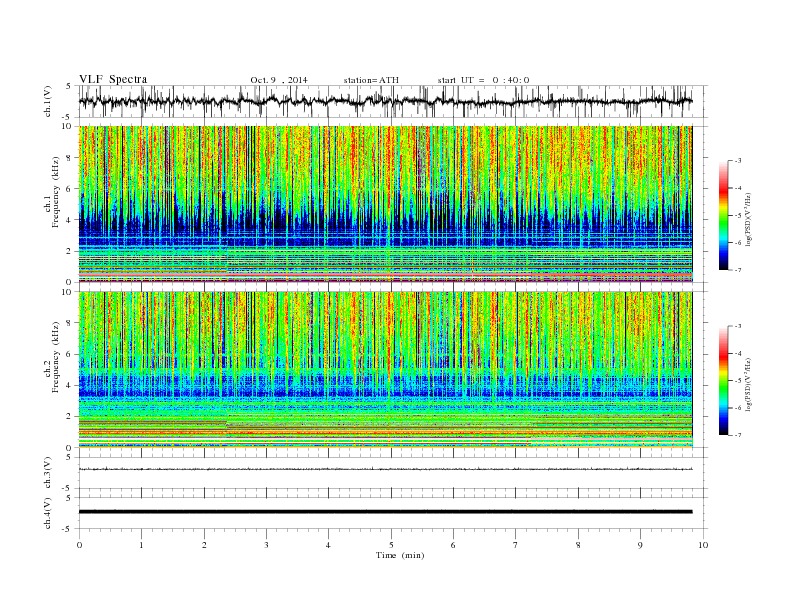Click the time axis tick label "9"
This screenshot has height=612, width=792.
tap(640, 545)
